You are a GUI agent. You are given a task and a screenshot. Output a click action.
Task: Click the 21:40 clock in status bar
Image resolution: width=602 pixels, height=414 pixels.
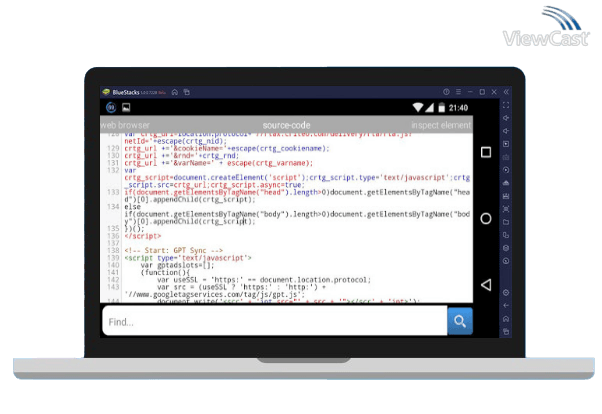pos(458,108)
